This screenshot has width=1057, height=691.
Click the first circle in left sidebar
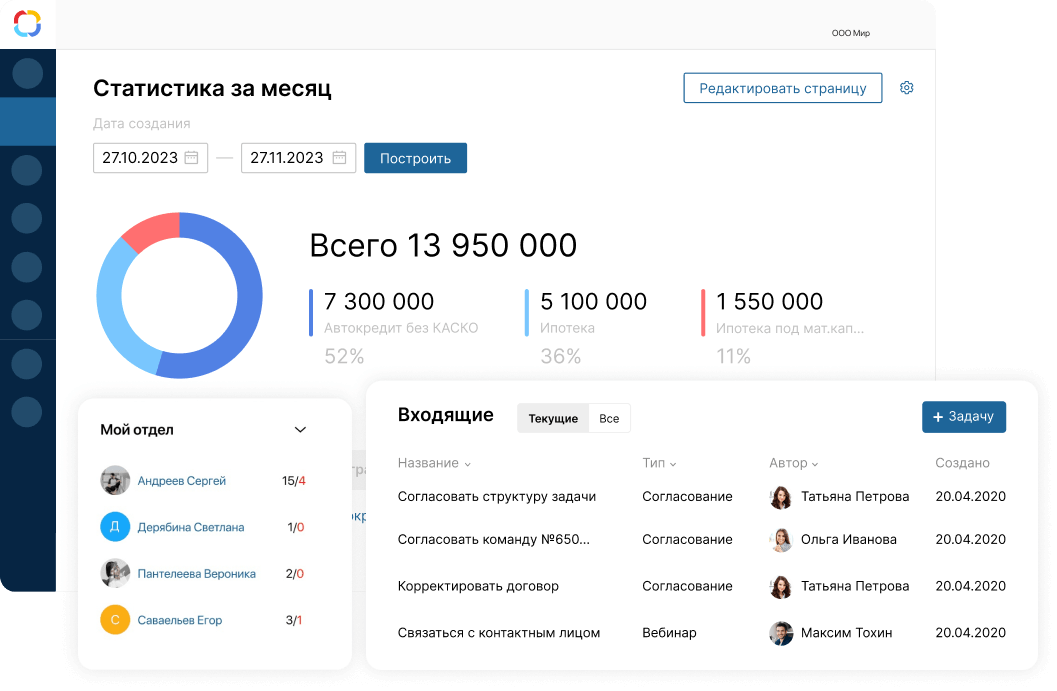coord(27,72)
